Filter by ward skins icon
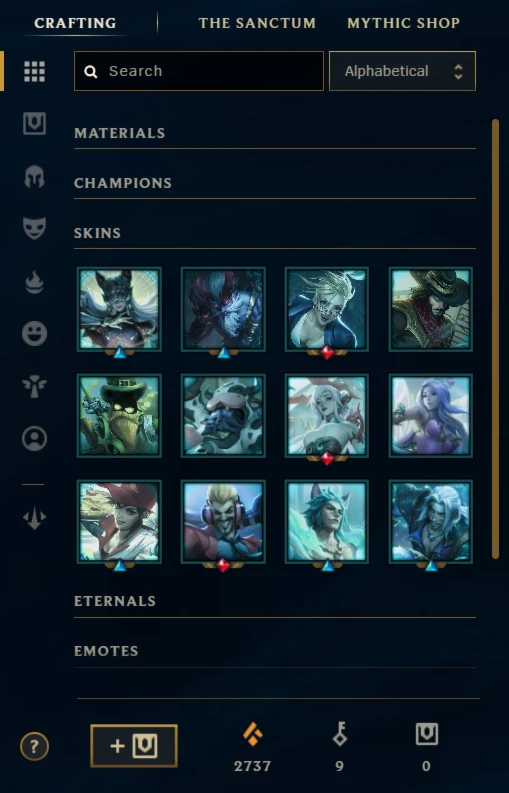The width and height of the screenshot is (509, 793). (34, 387)
